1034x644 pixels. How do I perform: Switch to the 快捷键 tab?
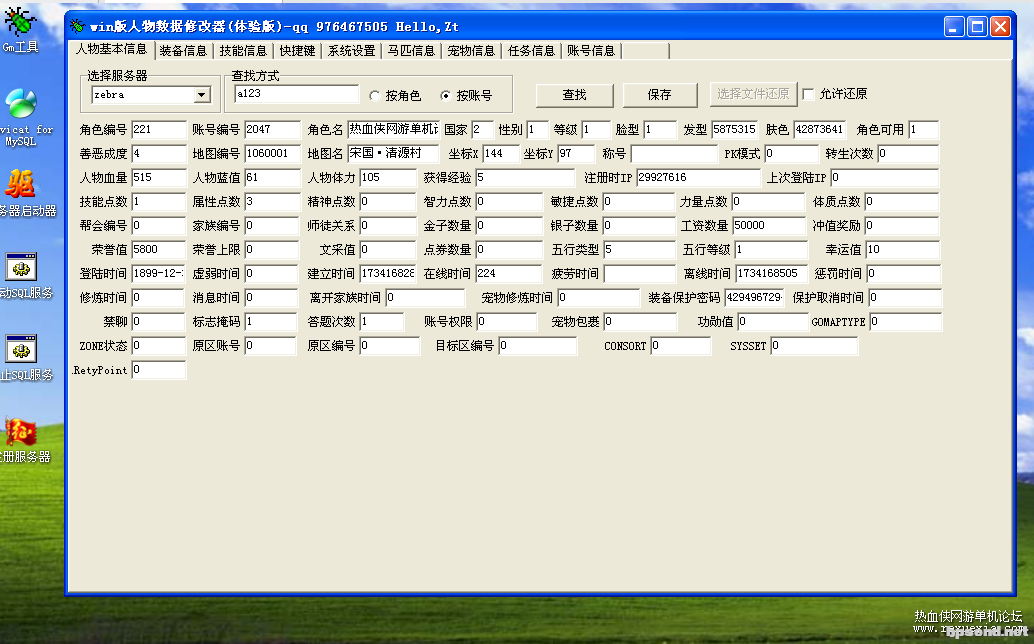(x=297, y=51)
